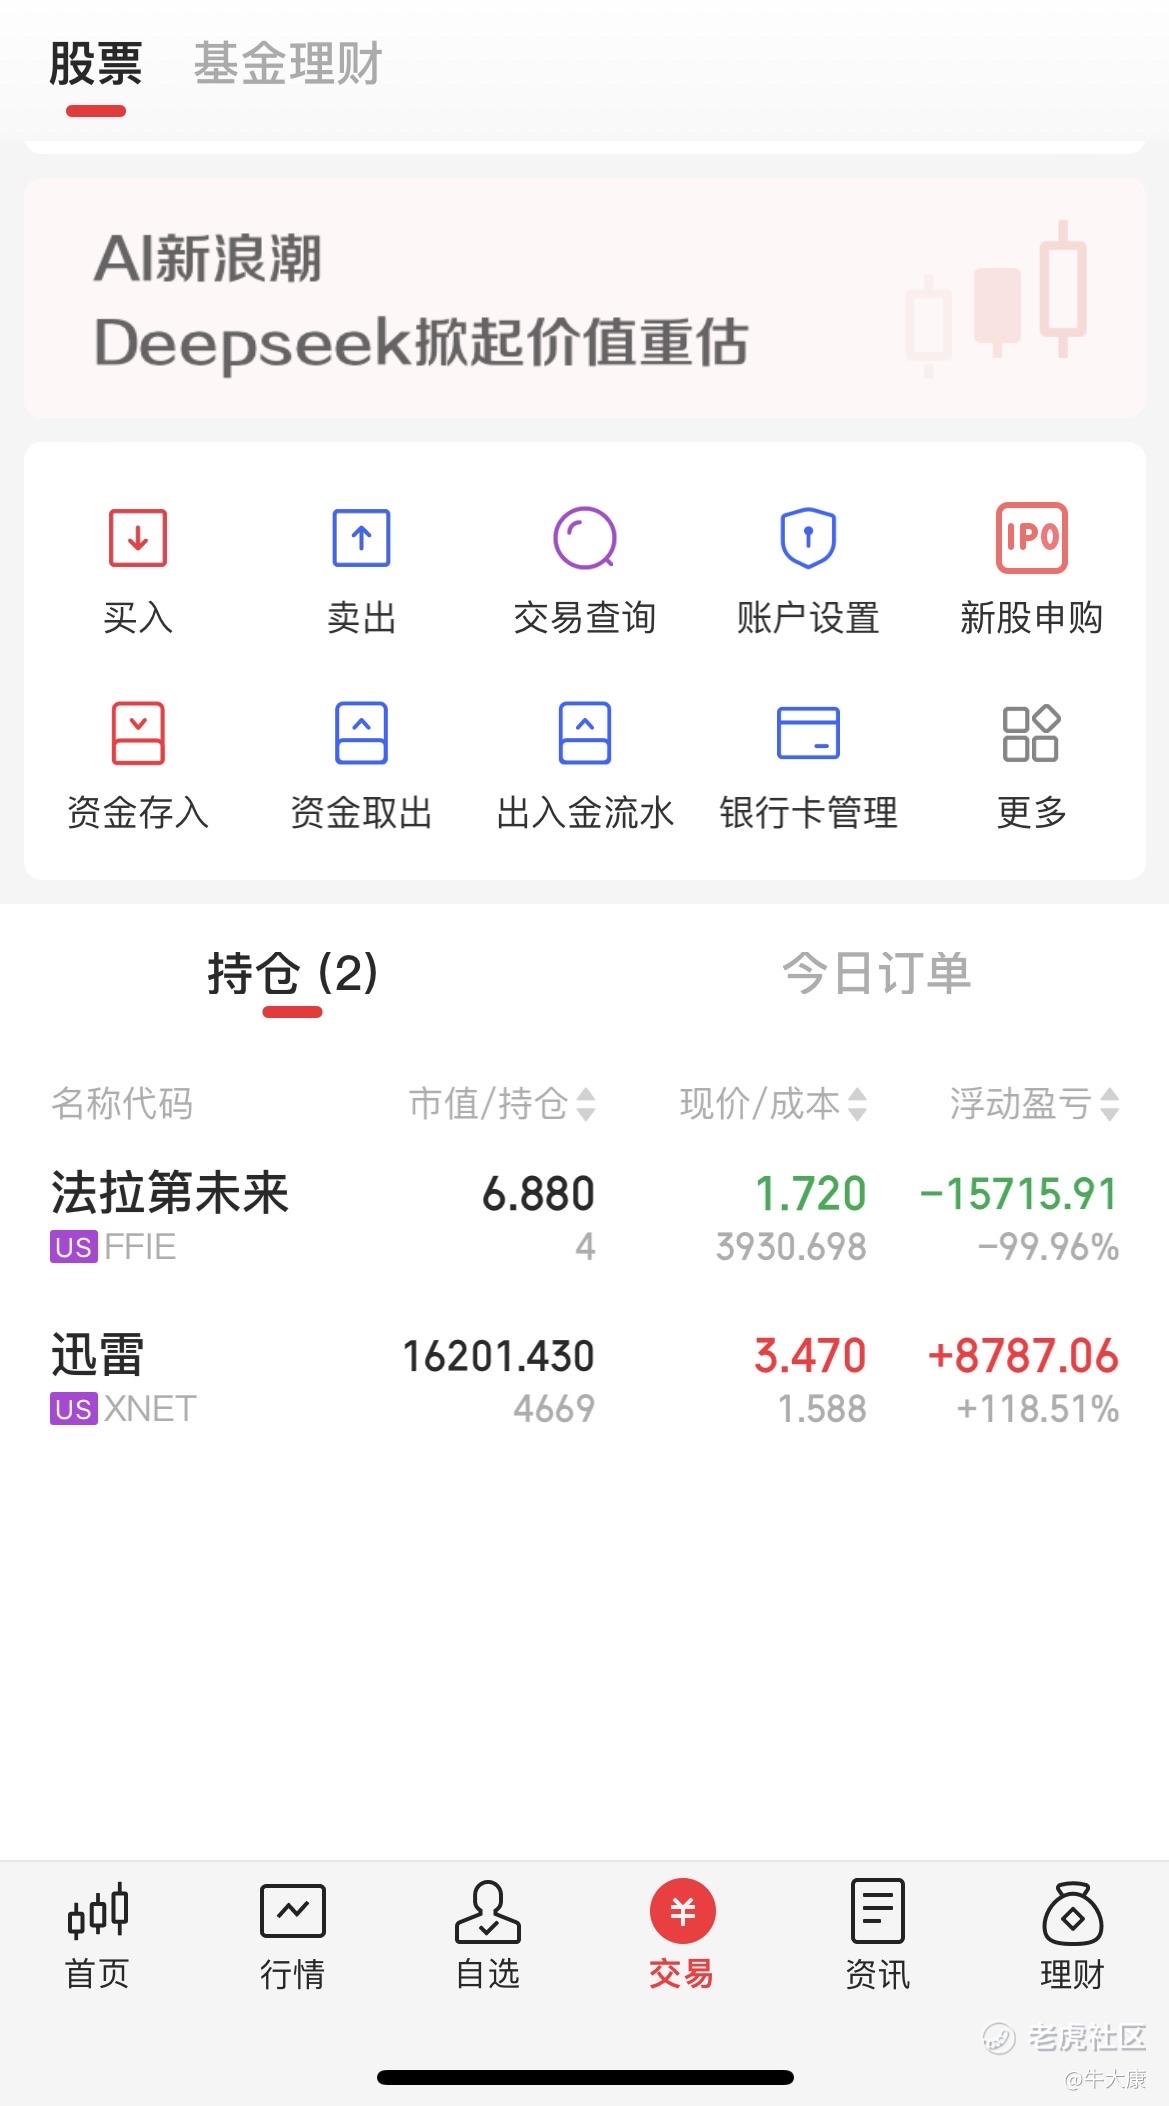Tap the 资金取出 withdraw icon
Viewport: 1169px width, 2106px height.
click(x=361, y=733)
